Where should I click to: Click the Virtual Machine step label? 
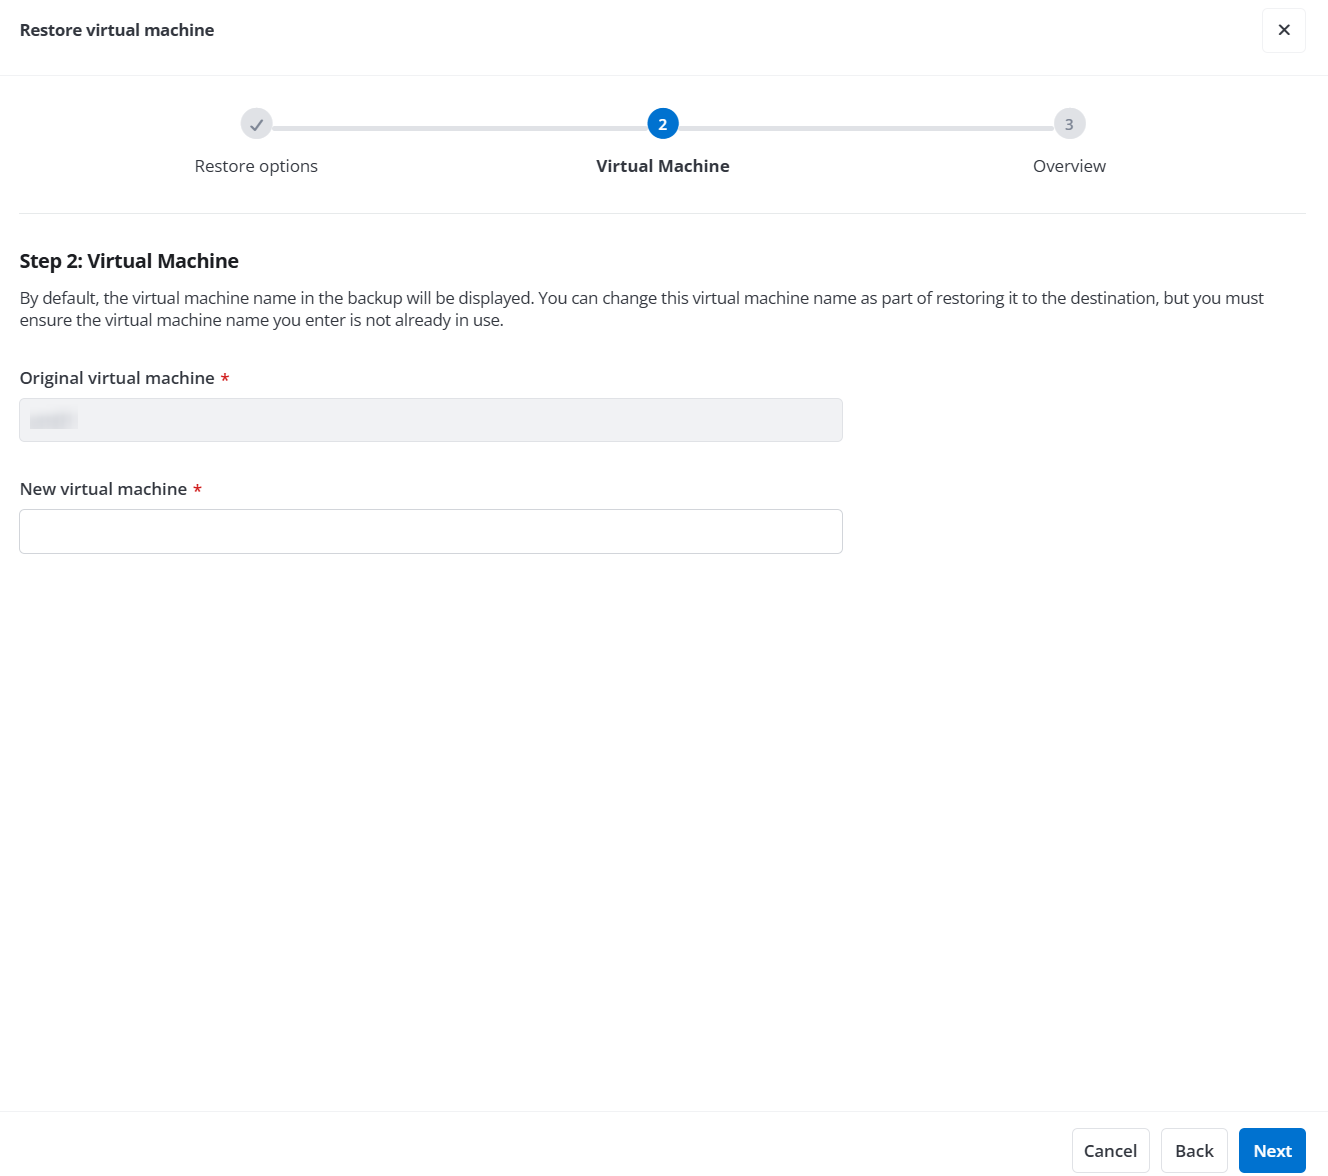coord(662,166)
